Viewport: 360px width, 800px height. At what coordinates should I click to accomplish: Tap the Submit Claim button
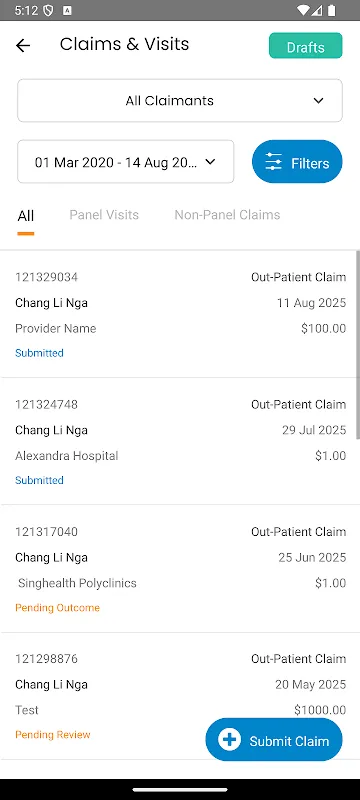(274, 739)
